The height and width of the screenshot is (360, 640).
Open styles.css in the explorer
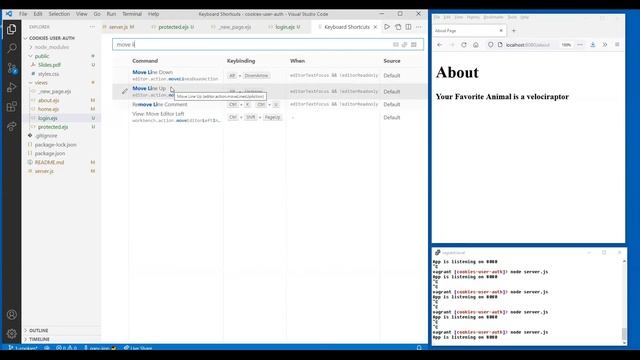(x=49, y=74)
